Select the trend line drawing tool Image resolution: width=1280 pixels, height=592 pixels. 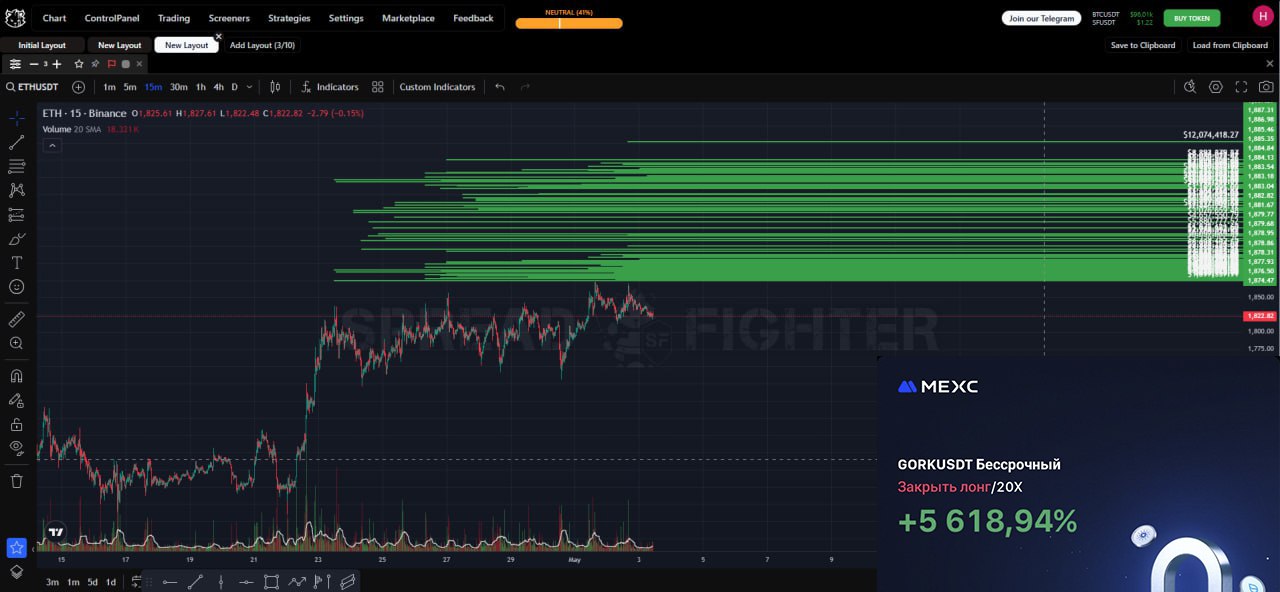point(16,142)
